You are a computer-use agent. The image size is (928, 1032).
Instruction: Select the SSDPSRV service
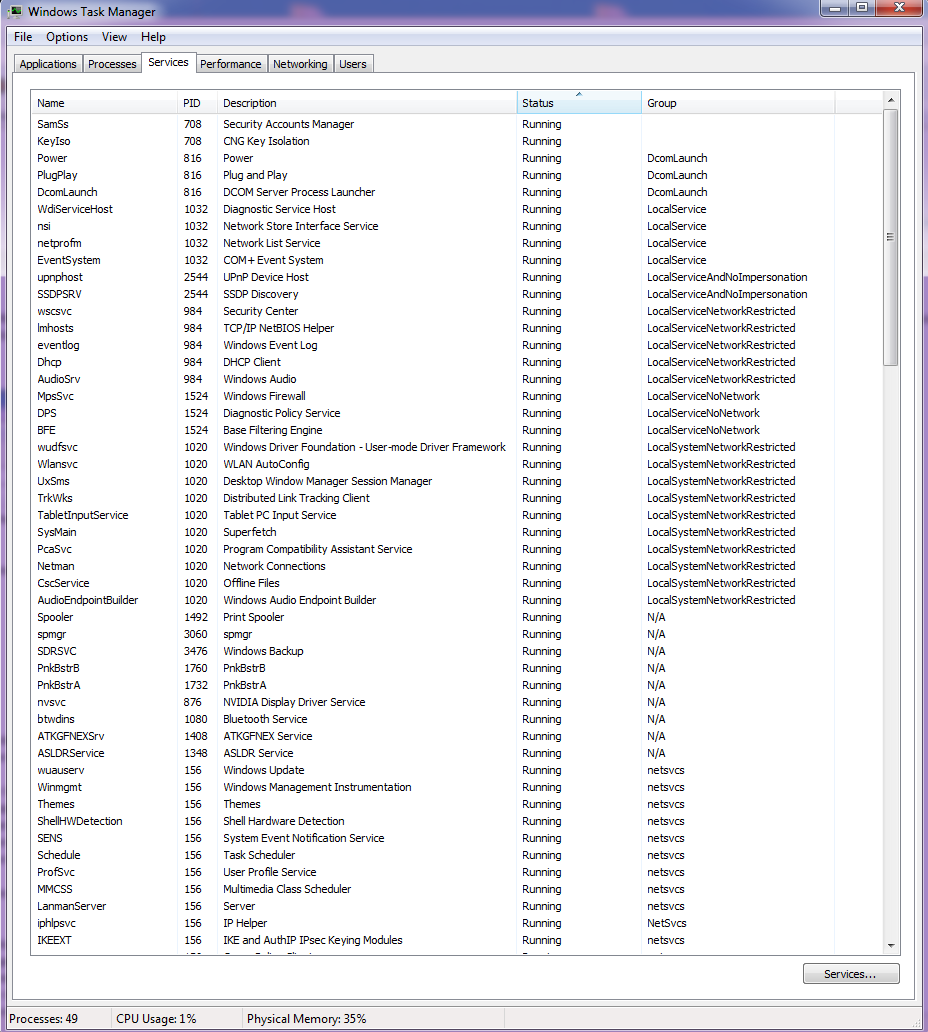pos(456,294)
